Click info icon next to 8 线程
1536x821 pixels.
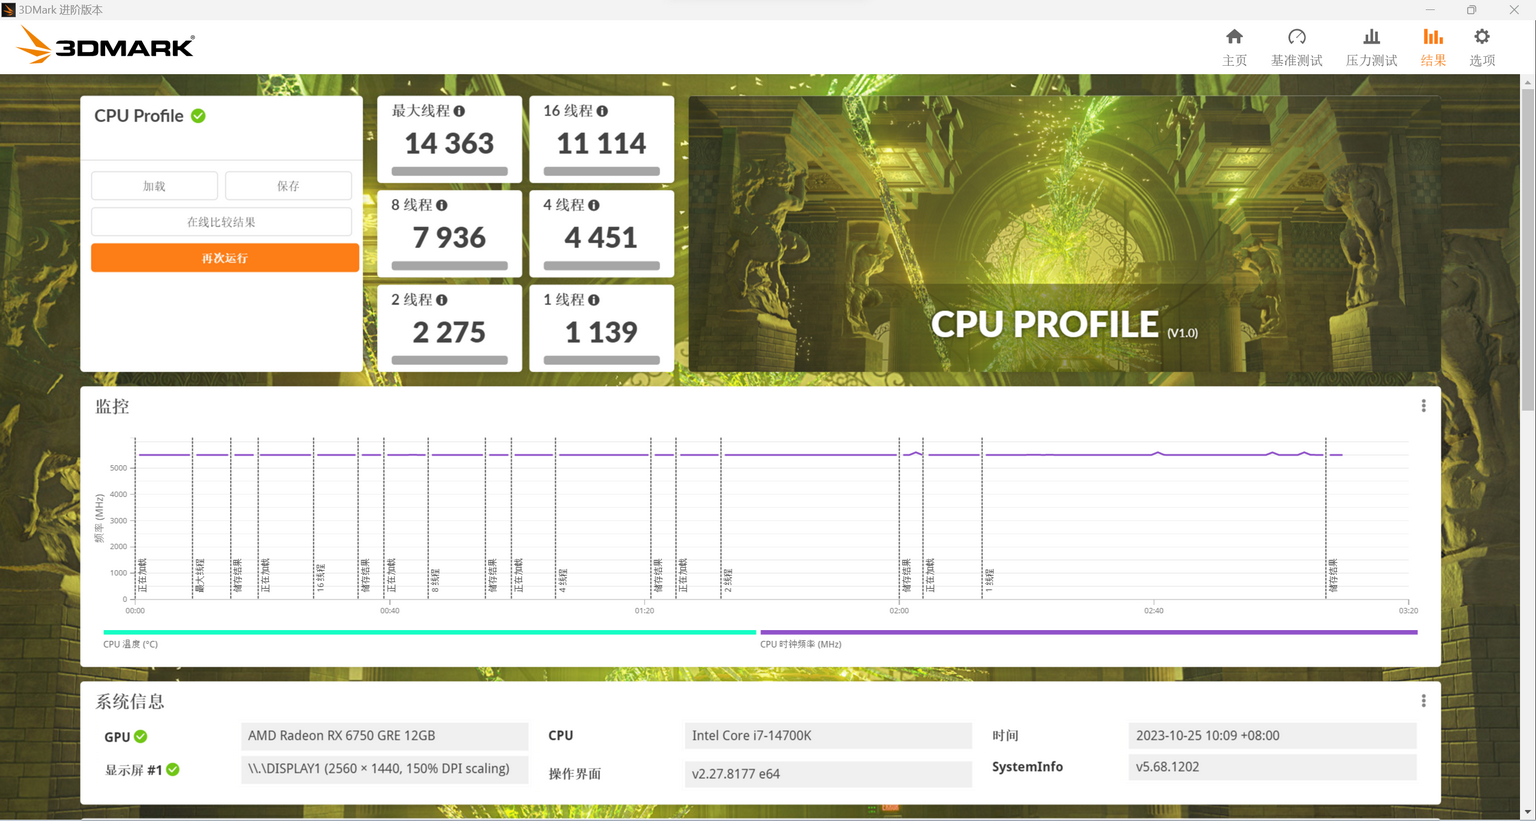[441, 205]
